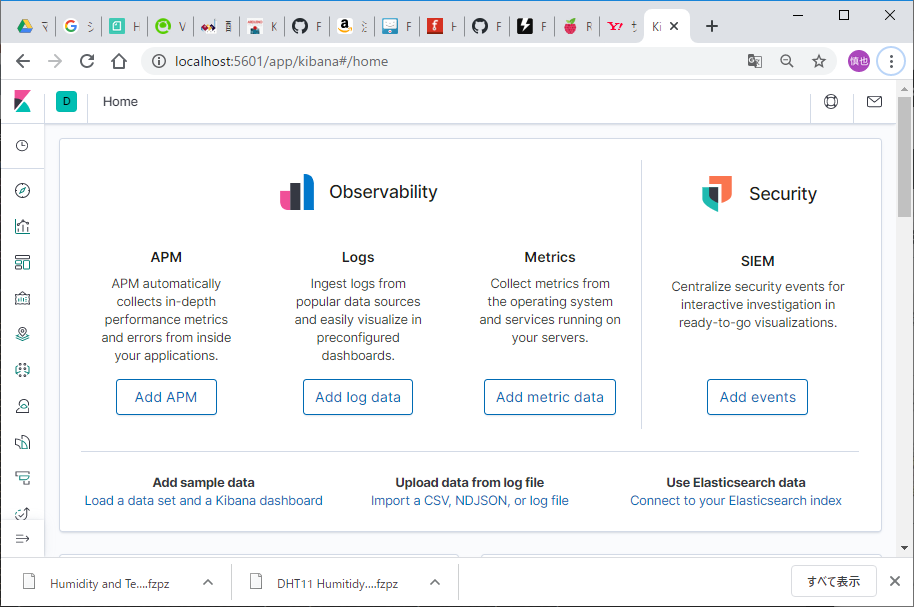
Task: Open Import a CSV, NDJSON, or log file
Action: pos(470,500)
